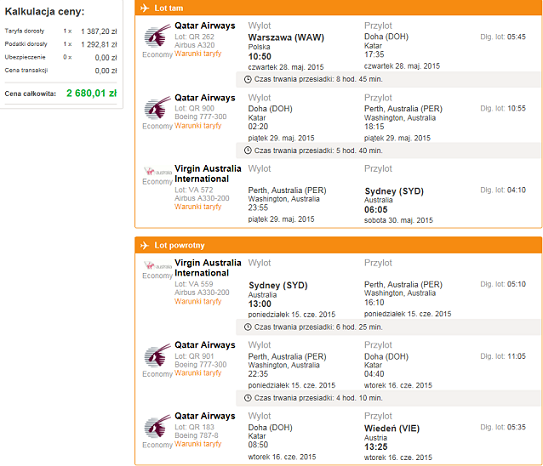Open Warunki taryfy for flight QR 901

click(198, 373)
